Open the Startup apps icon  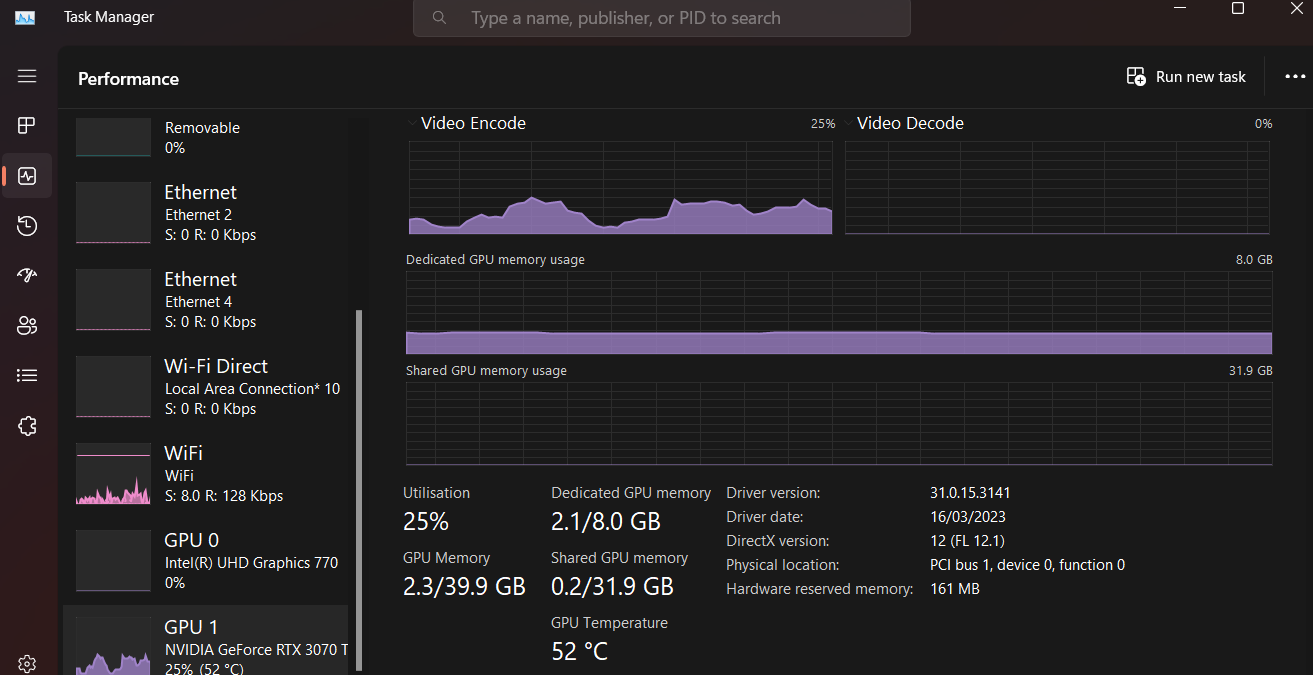click(x=27, y=275)
